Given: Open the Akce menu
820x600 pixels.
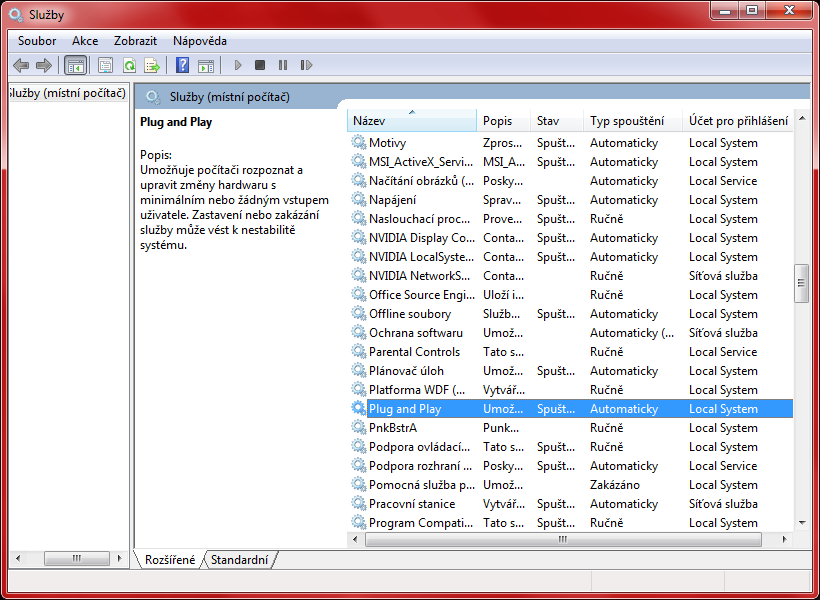Looking at the screenshot, I should (x=85, y=41).
